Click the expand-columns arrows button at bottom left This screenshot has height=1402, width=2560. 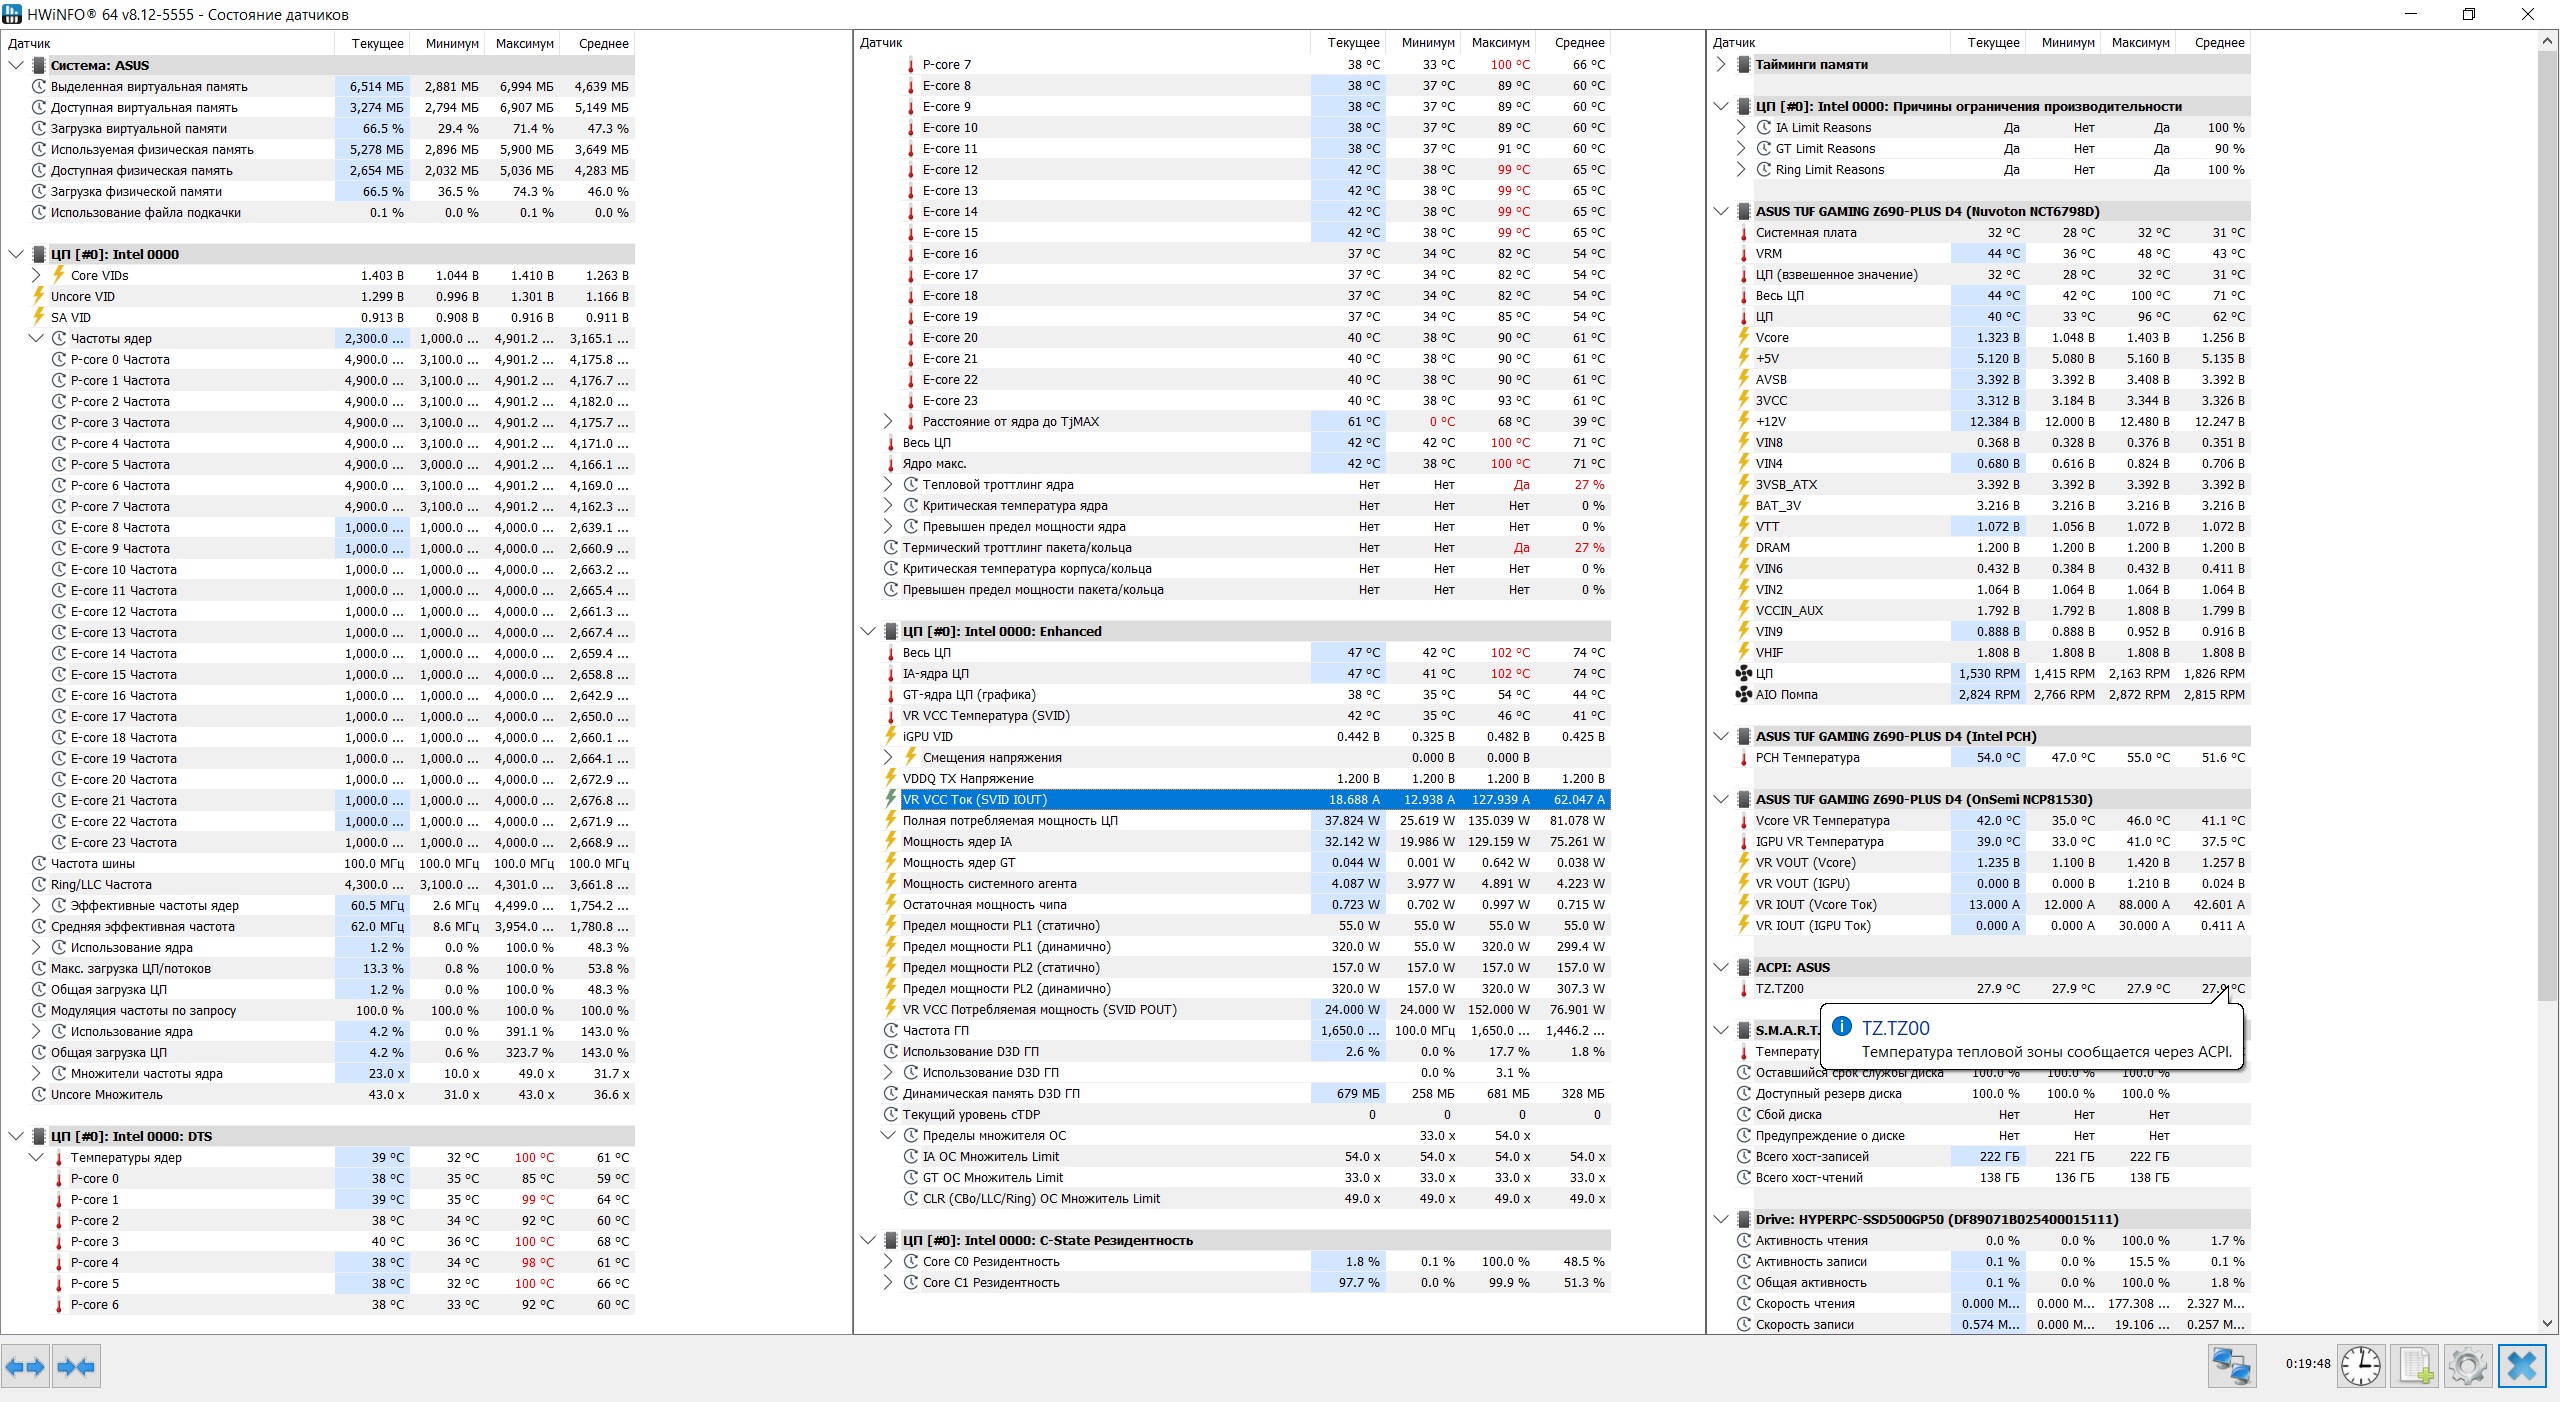[25, 1366]
